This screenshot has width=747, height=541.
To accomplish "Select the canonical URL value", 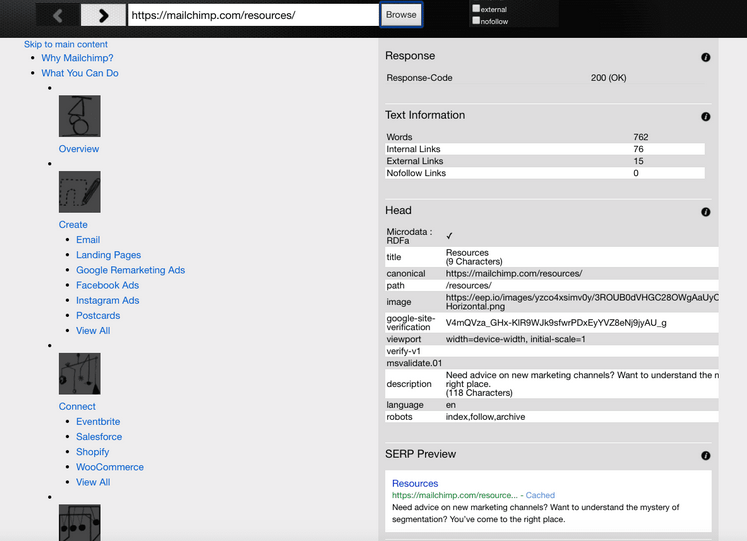I will pyautogui.click(x=514, y=274).
